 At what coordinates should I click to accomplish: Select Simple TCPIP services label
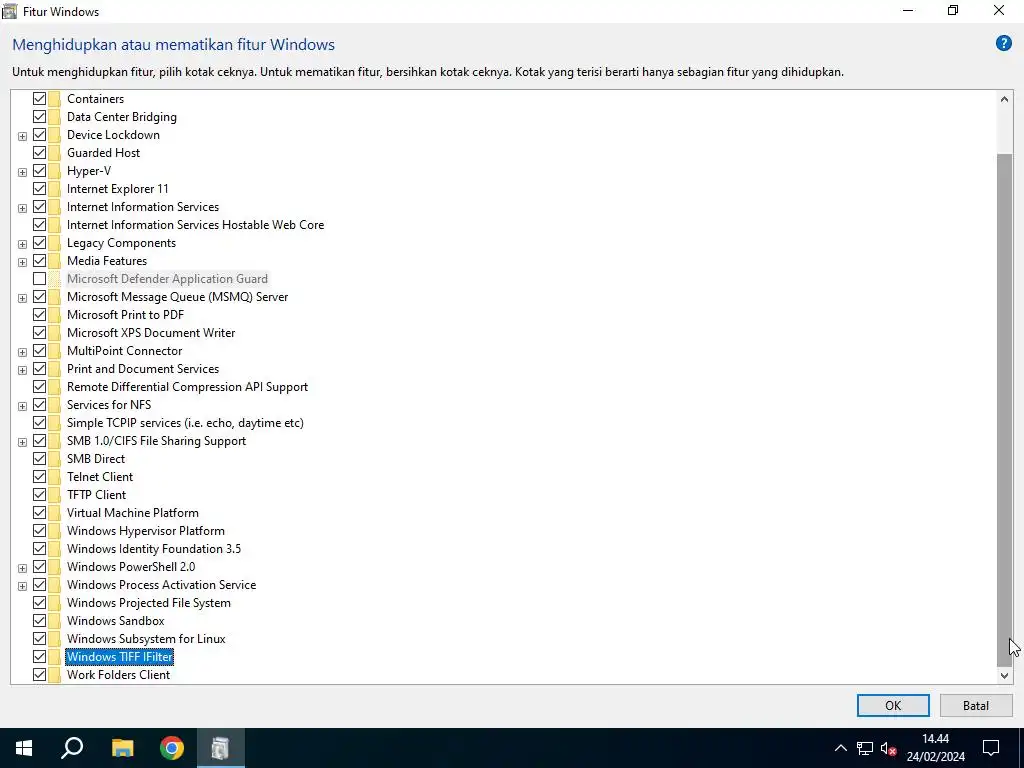[185, 423]
